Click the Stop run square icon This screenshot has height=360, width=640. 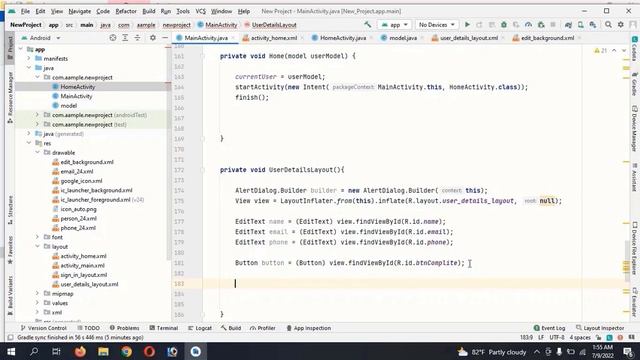[x=553, y=24]
